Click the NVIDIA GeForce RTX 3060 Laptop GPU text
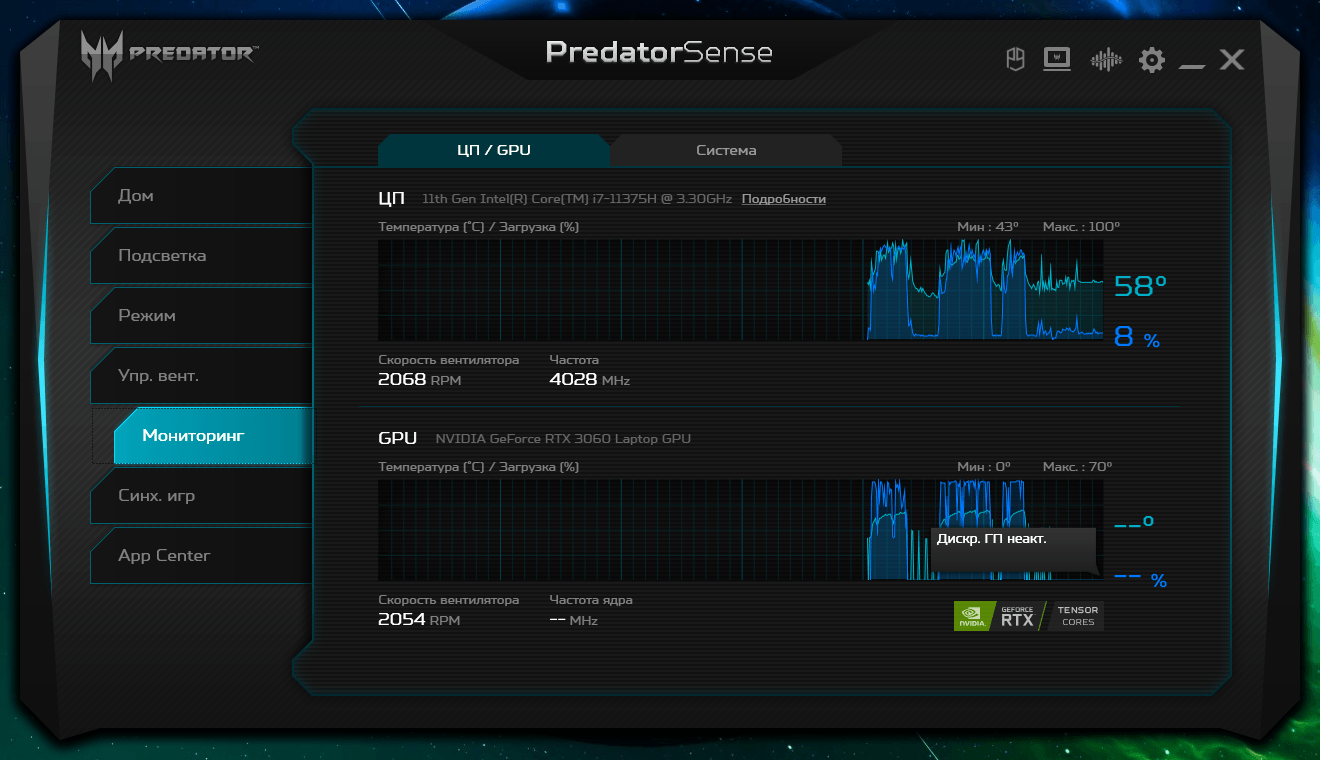This screenshot has height=760, width=1320. [x=563, y=439]
